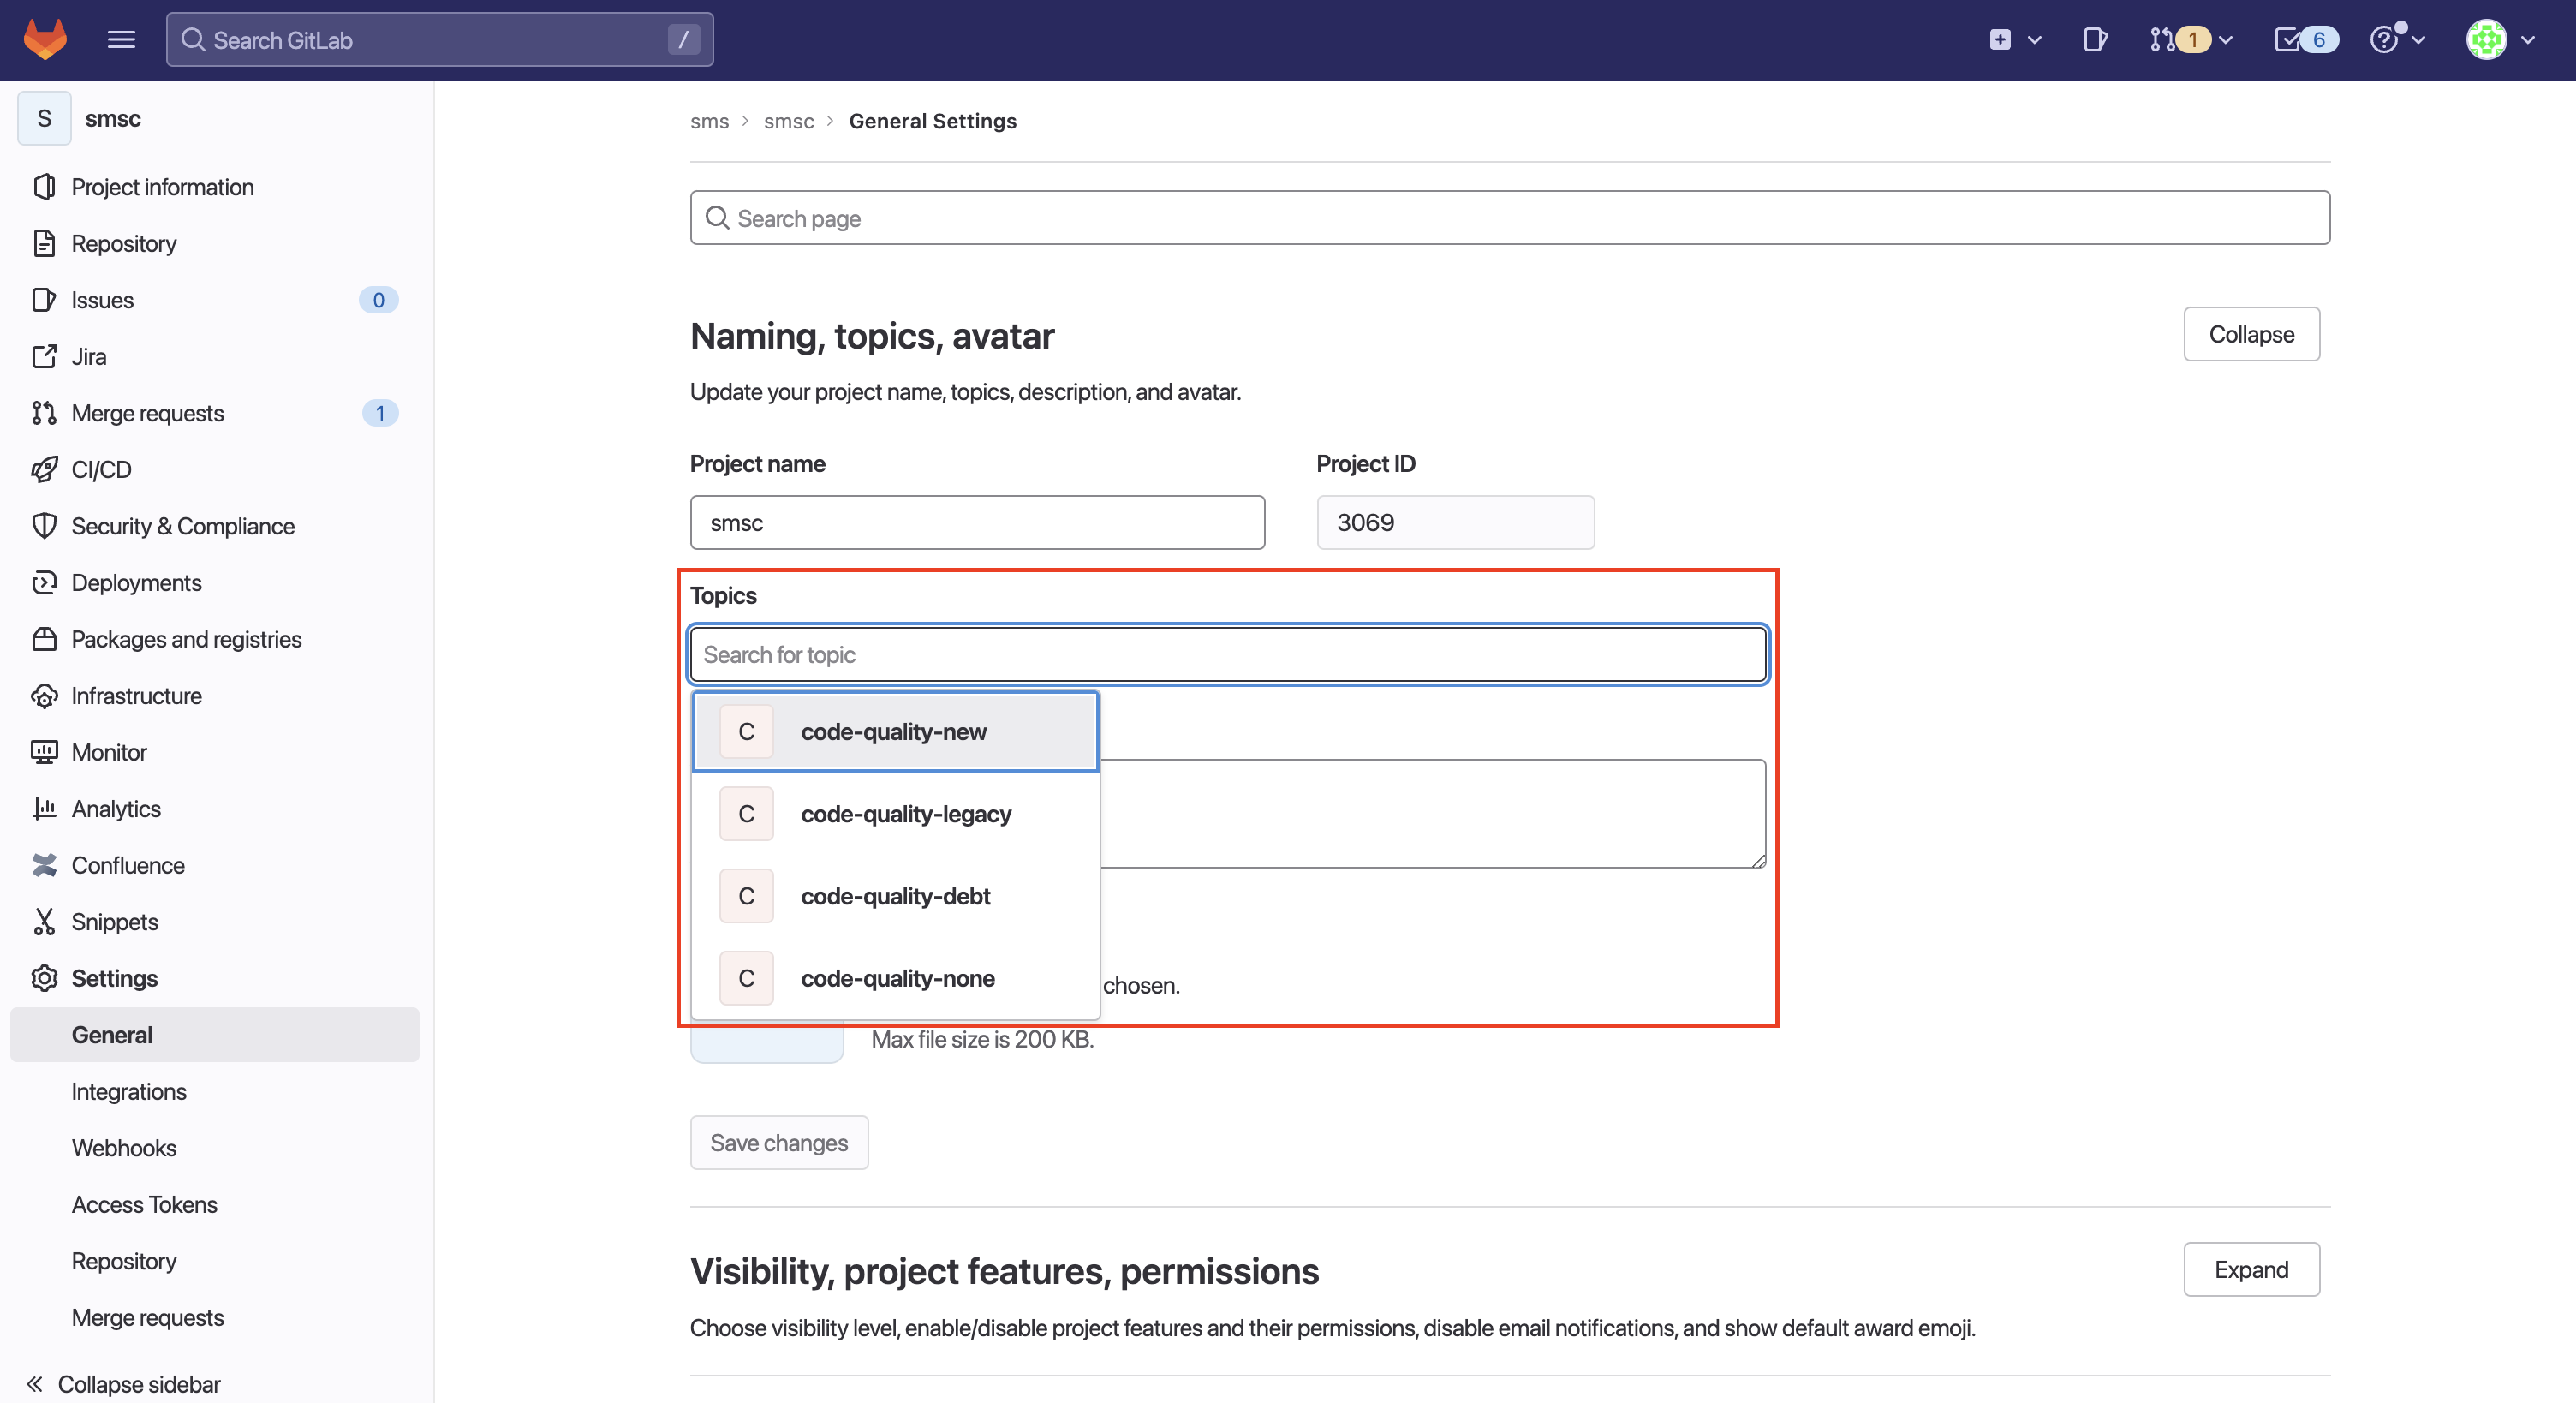Open the Issues icon in top bar
The image size is (2576, 1403).
[x=2094, y=40]
